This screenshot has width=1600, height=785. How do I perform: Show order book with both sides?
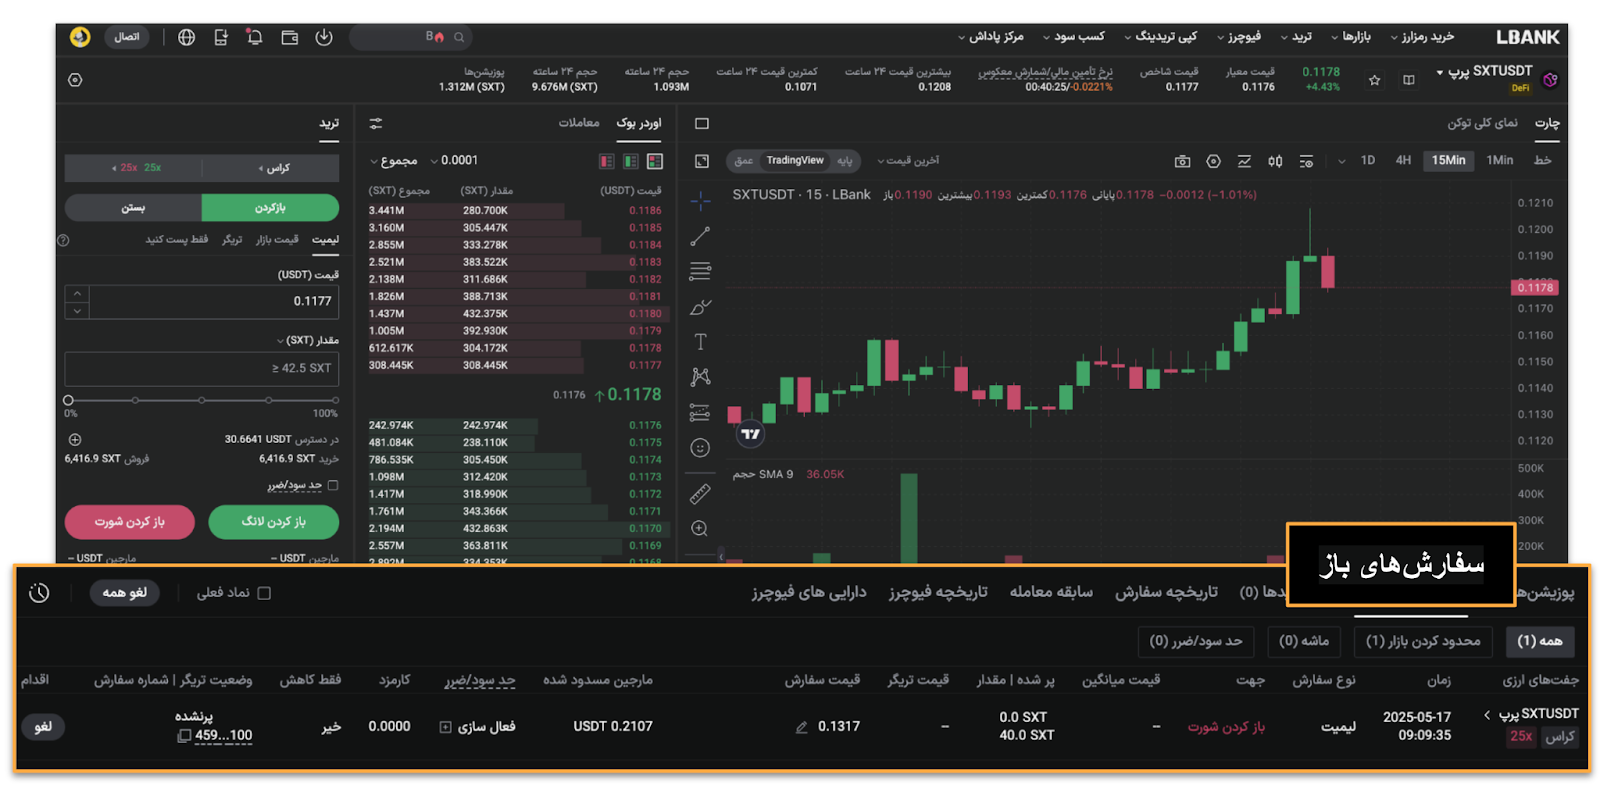(655, 161)
